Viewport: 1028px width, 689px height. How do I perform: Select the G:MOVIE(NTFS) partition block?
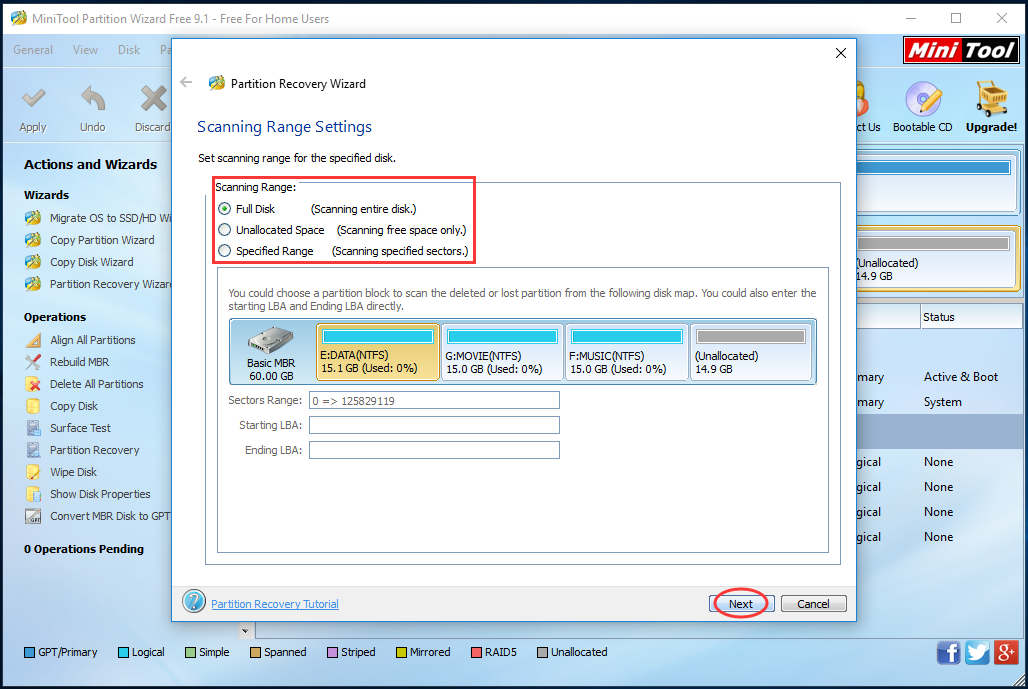tap(502, 353)
